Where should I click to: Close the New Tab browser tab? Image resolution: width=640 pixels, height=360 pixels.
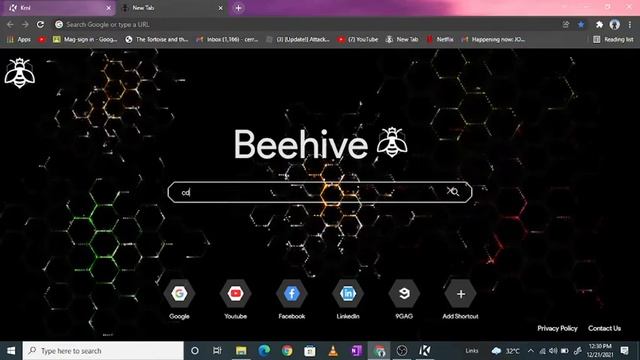(x=220, y=8)
